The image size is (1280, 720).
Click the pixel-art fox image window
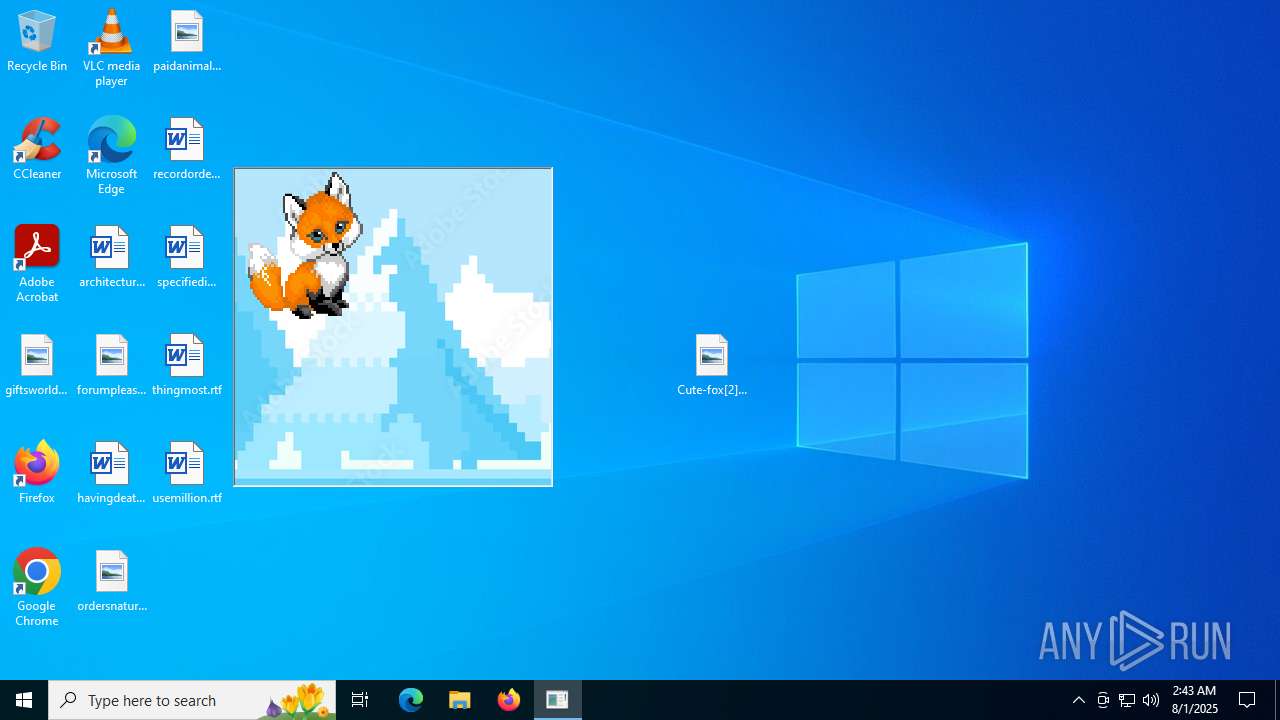(393, 327)
